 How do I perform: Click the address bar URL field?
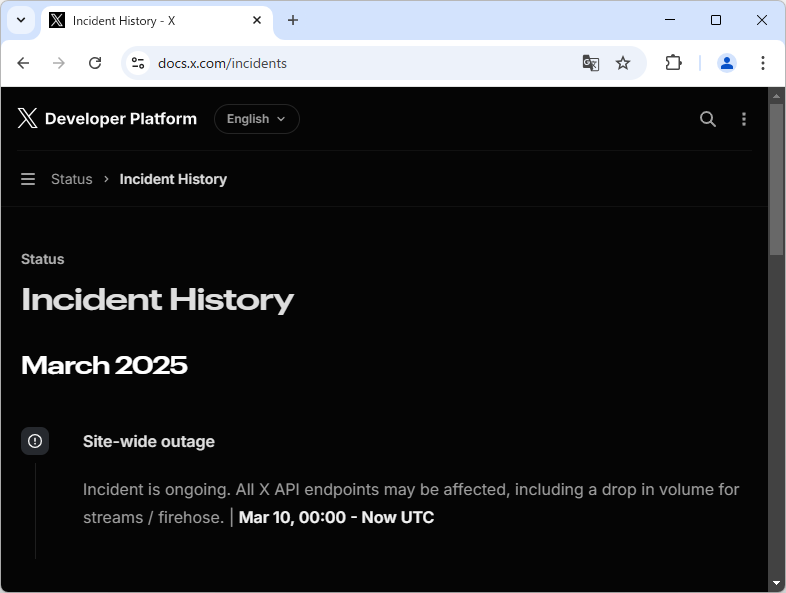click(x=360, y=63)
